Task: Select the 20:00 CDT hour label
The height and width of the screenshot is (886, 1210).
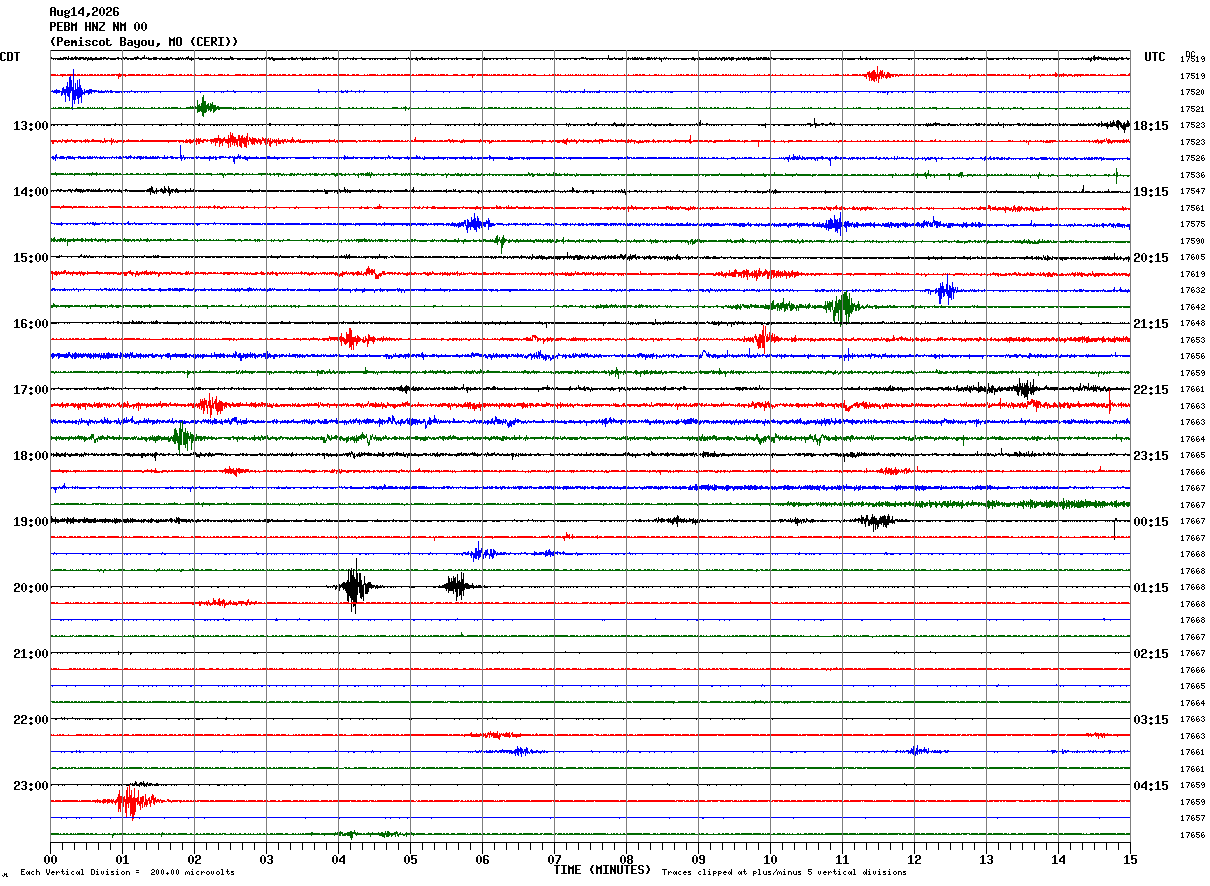Action: [31, 588]
